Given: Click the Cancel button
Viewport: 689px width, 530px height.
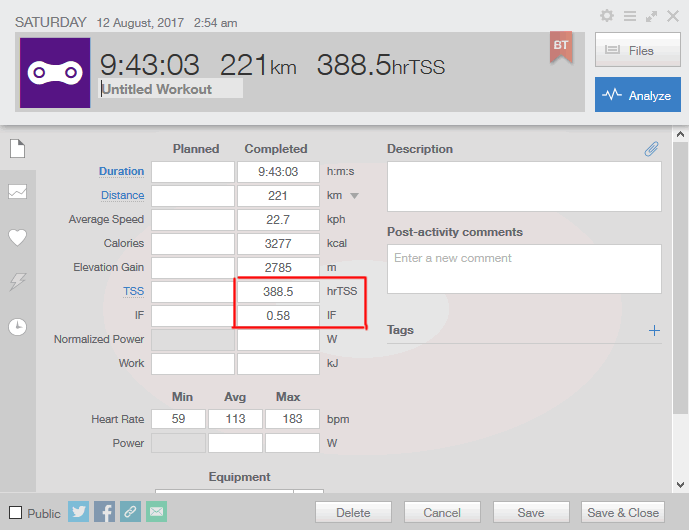Looking at the screenshot, I should (442, 512).
